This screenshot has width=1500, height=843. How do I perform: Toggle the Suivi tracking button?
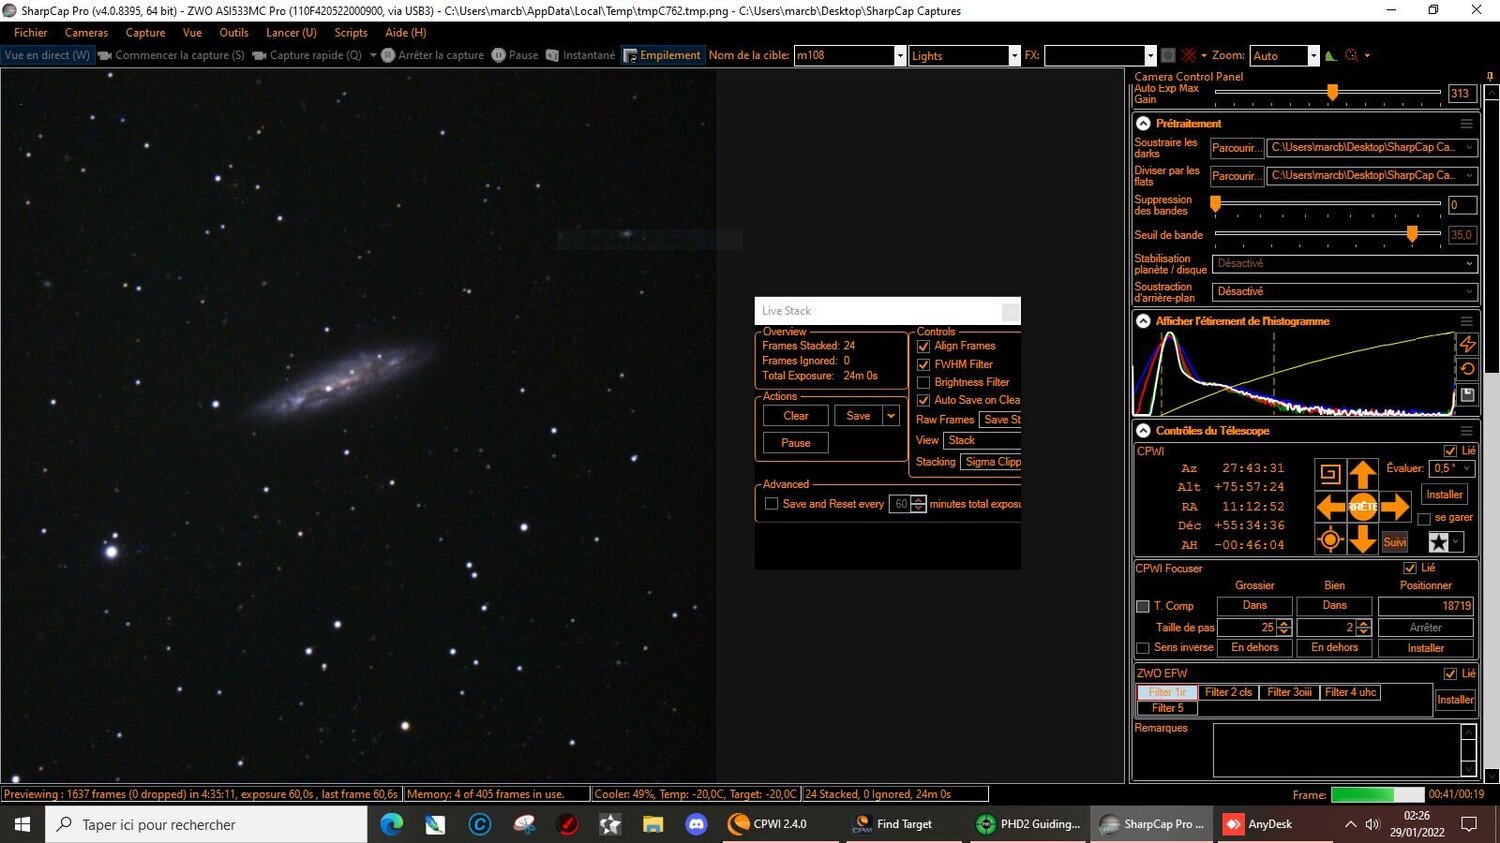point(1395,542)
